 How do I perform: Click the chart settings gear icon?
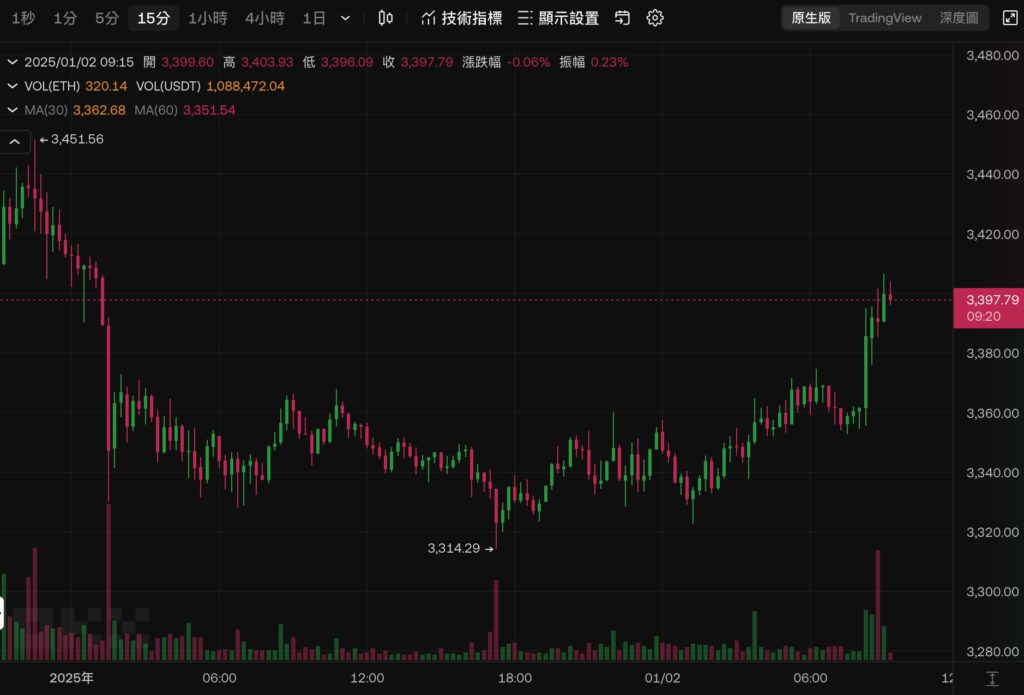tap(655, 18)
